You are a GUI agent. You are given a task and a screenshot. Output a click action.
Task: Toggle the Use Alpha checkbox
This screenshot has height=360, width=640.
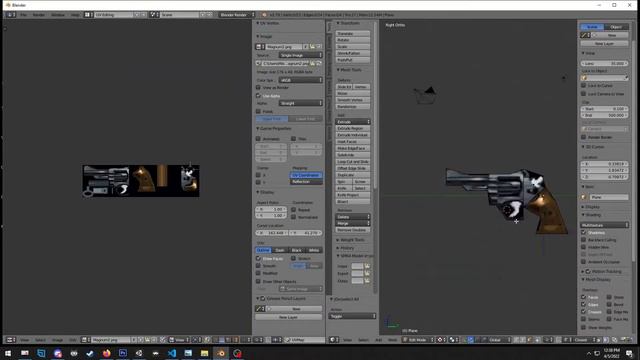click(x=258, y=96)
